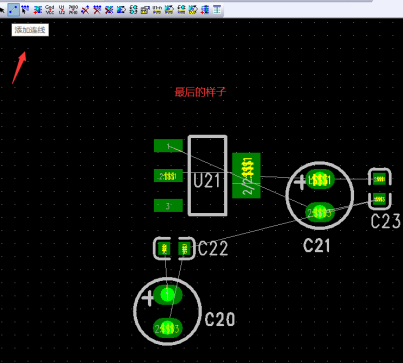
Task: Select the positive pad of C21
Action: click(320, 180)
